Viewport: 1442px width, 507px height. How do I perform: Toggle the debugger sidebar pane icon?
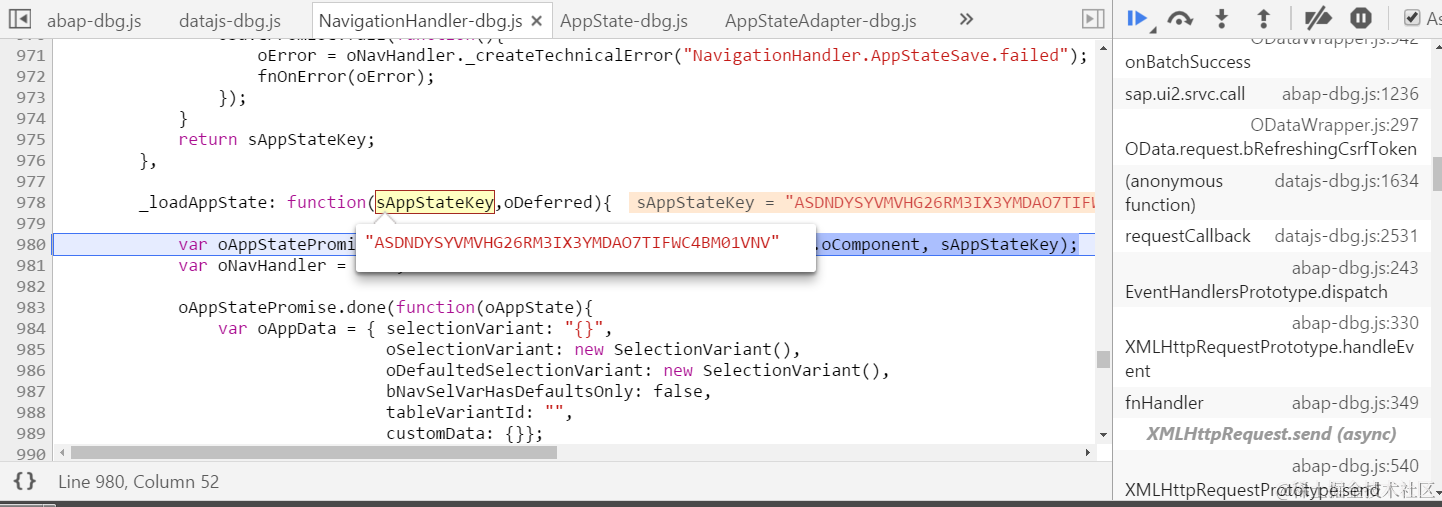point(1094,19)
